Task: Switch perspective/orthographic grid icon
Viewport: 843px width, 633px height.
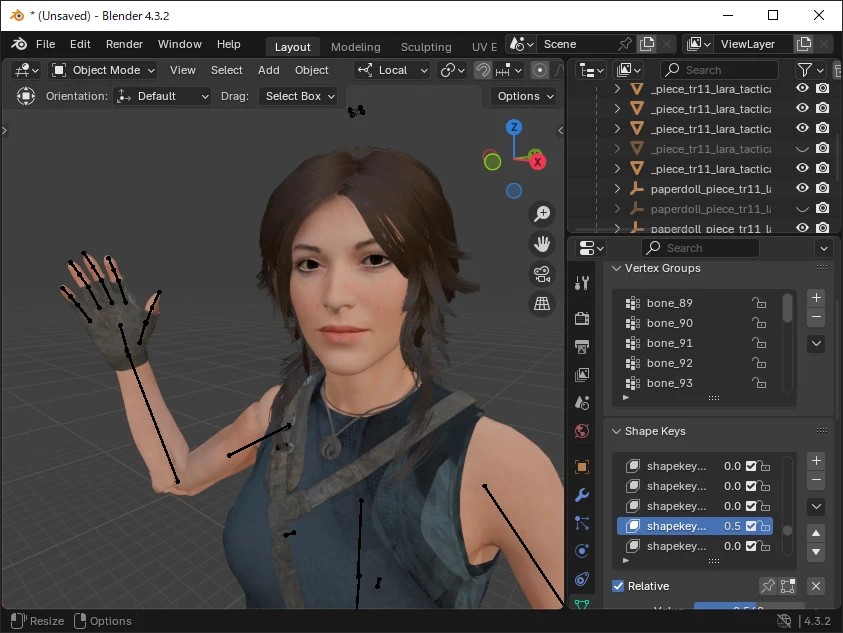Action: (x=542, y=304)
